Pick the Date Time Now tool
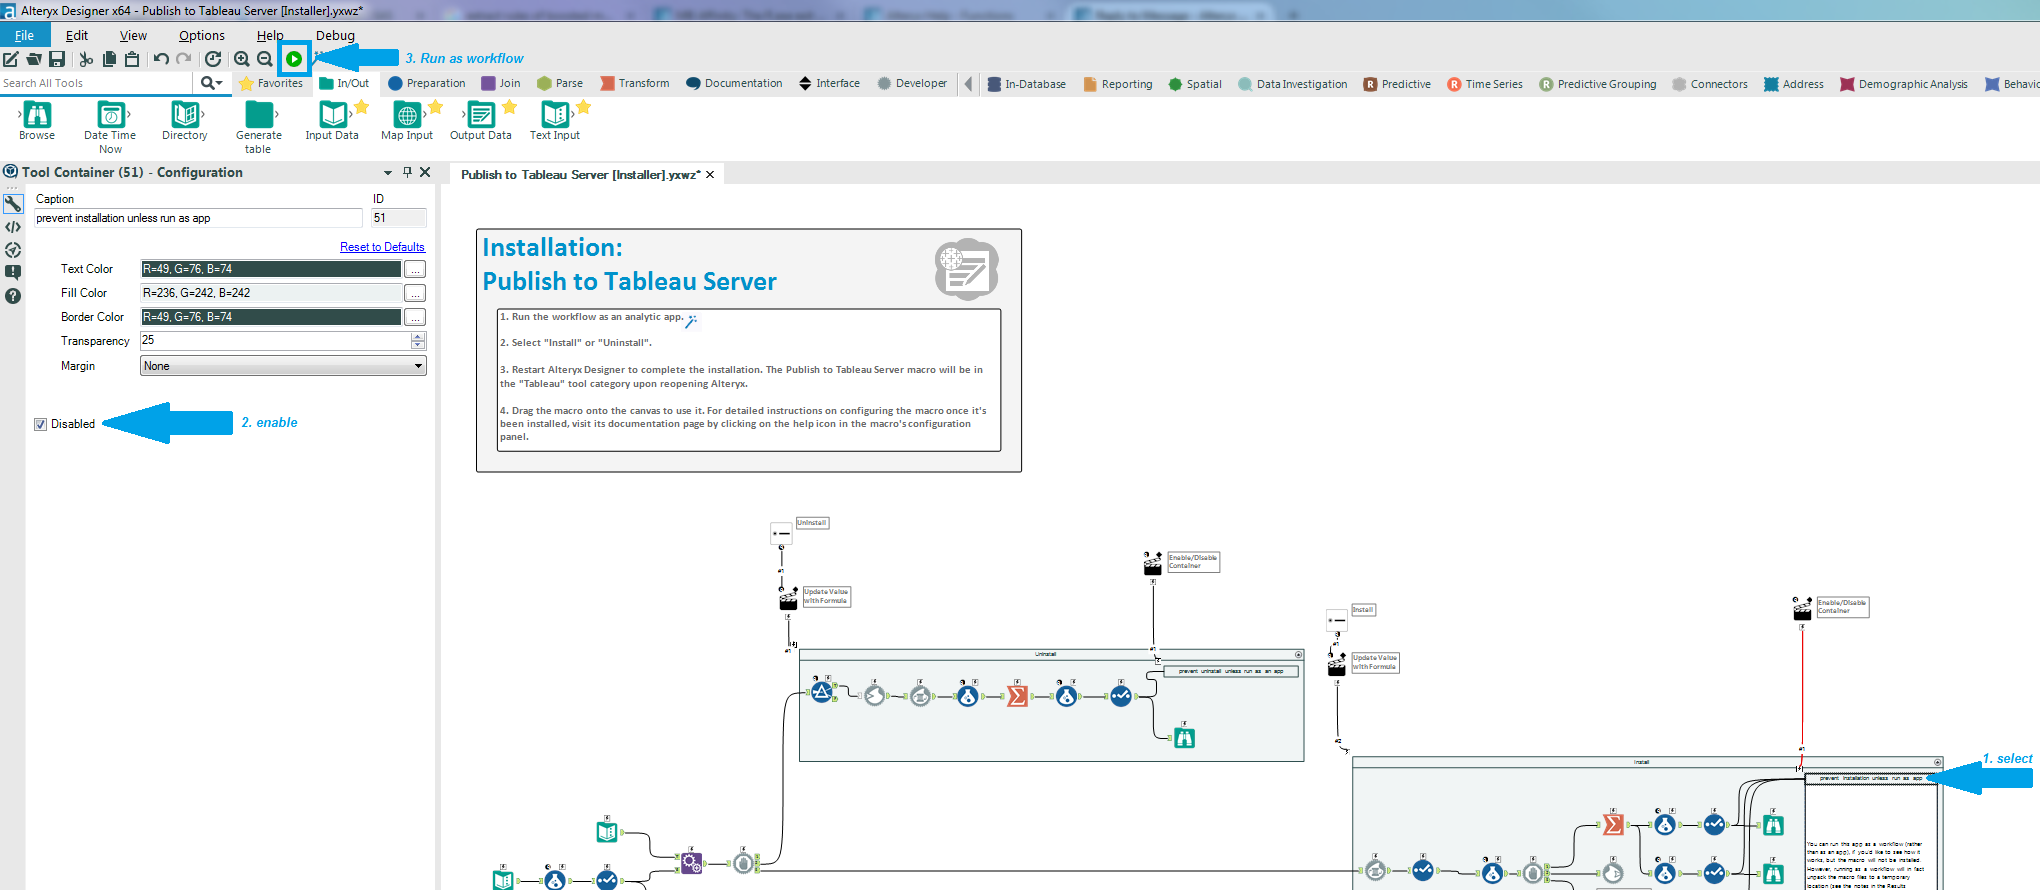The height and width of the screenshot is (890, 2040). [x=110, y=127]
